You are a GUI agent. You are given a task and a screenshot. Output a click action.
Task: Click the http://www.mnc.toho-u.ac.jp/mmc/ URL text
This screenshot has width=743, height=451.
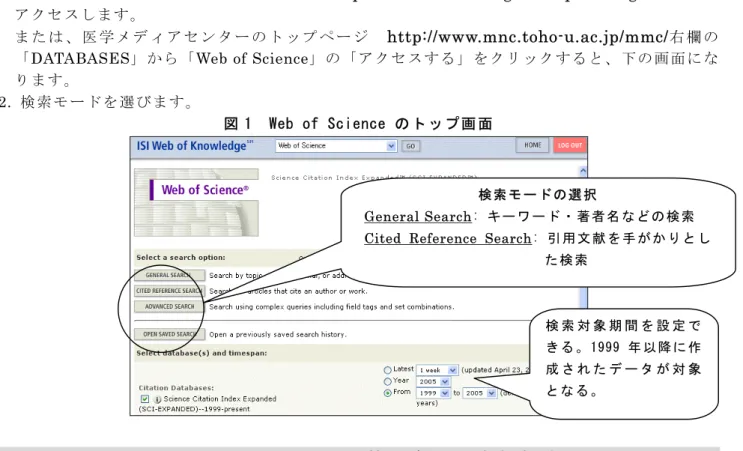pos(527,36)
